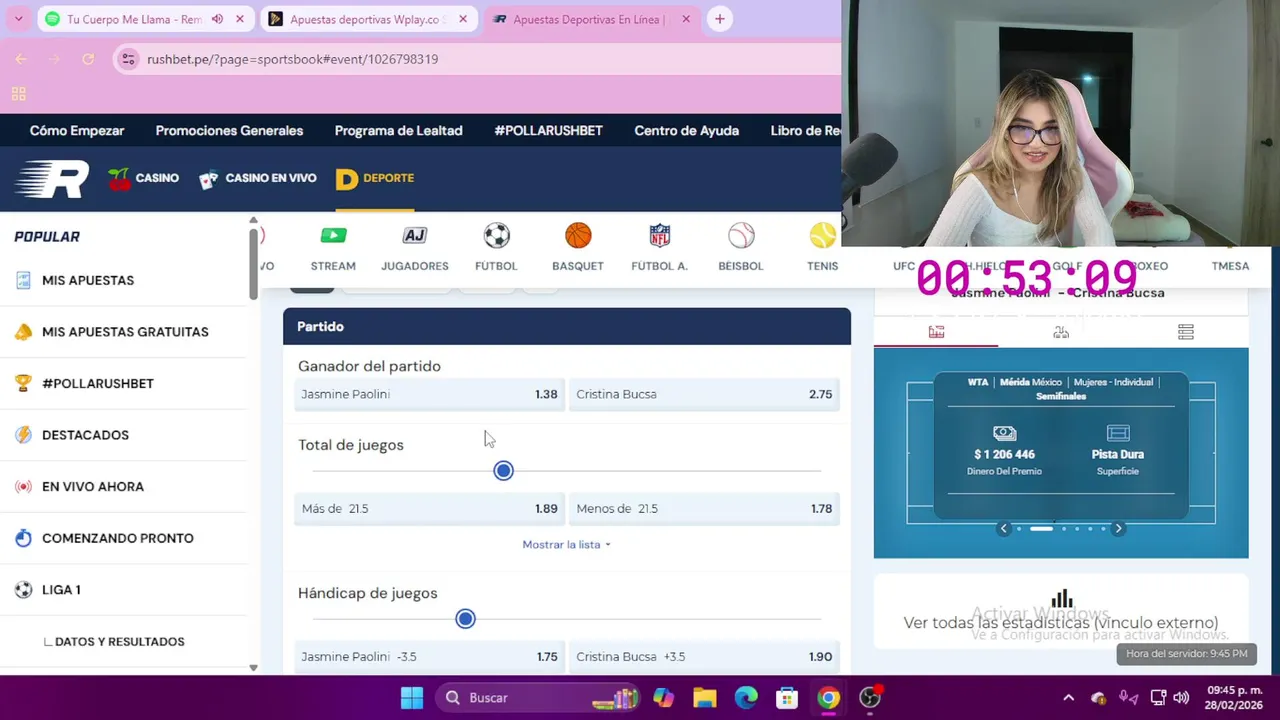Image resolution: width=1280 pixels, height=720 pixels.
Task: Open a new browser tab
Action: tap(719, 19)
